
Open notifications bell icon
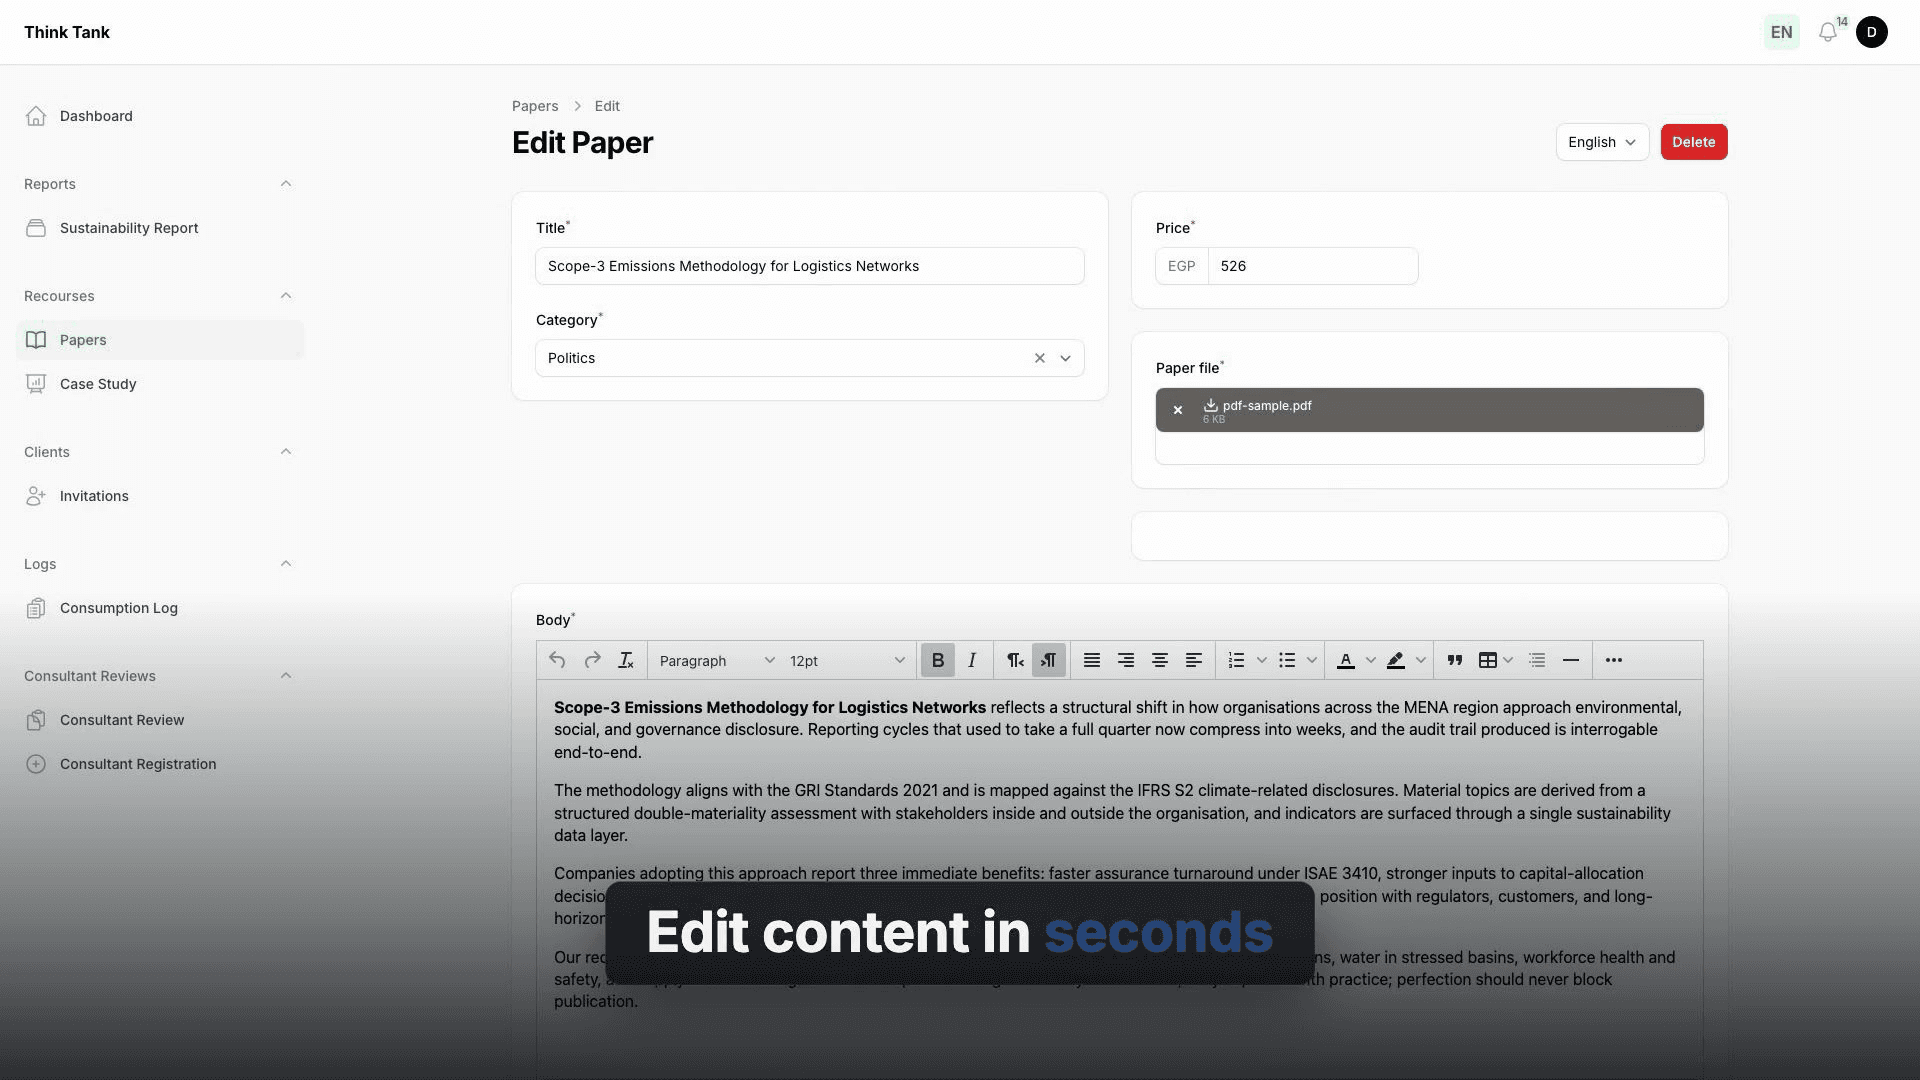point(1828,32)
